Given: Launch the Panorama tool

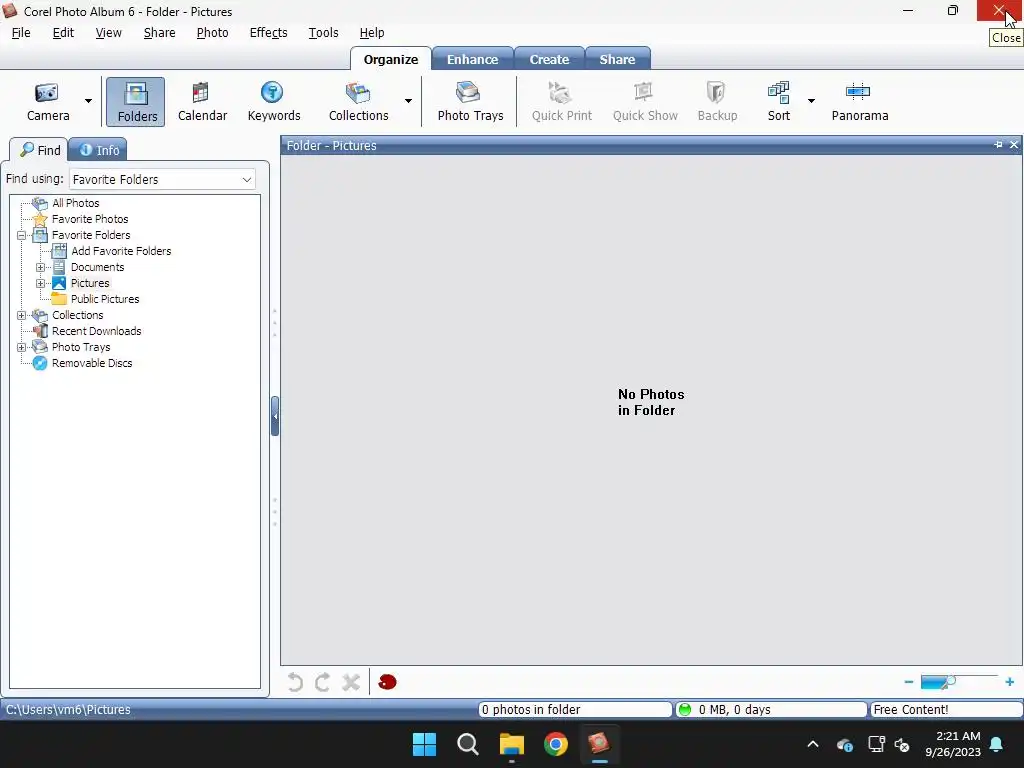Looking at the screenshot, I should coord(859,101).
